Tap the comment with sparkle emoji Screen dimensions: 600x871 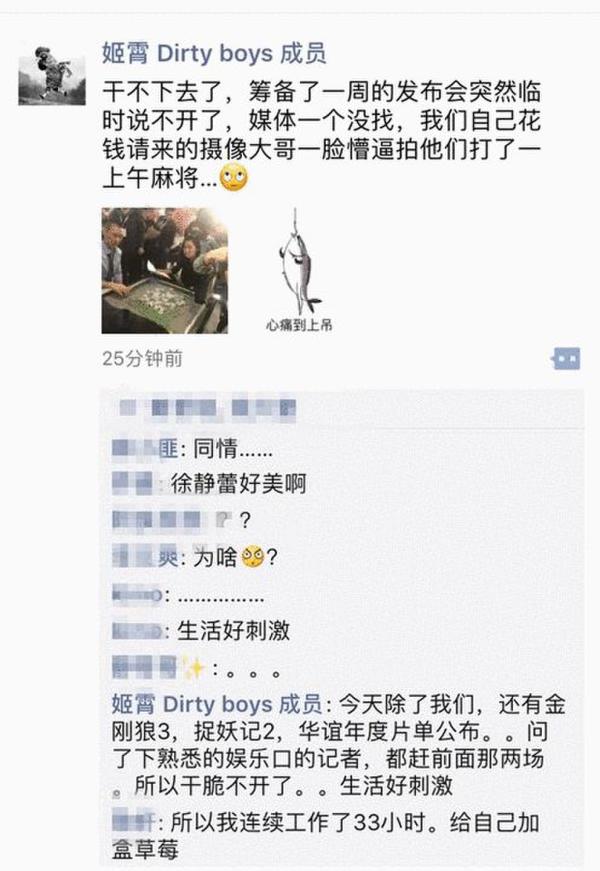(196, 668)
